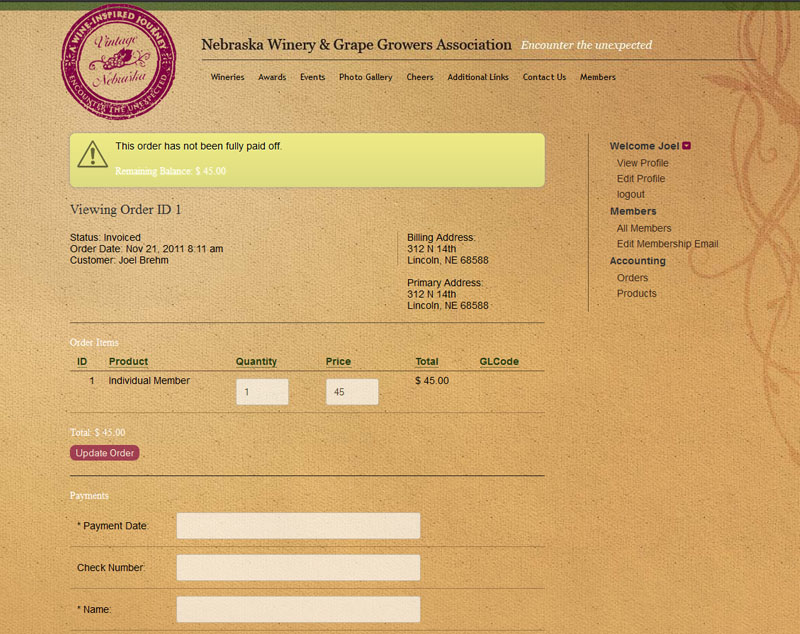This screenshot has height=634, width=800.
Task: Click the Quantity input for Individual Member
Action: click(x=262, y=392)
